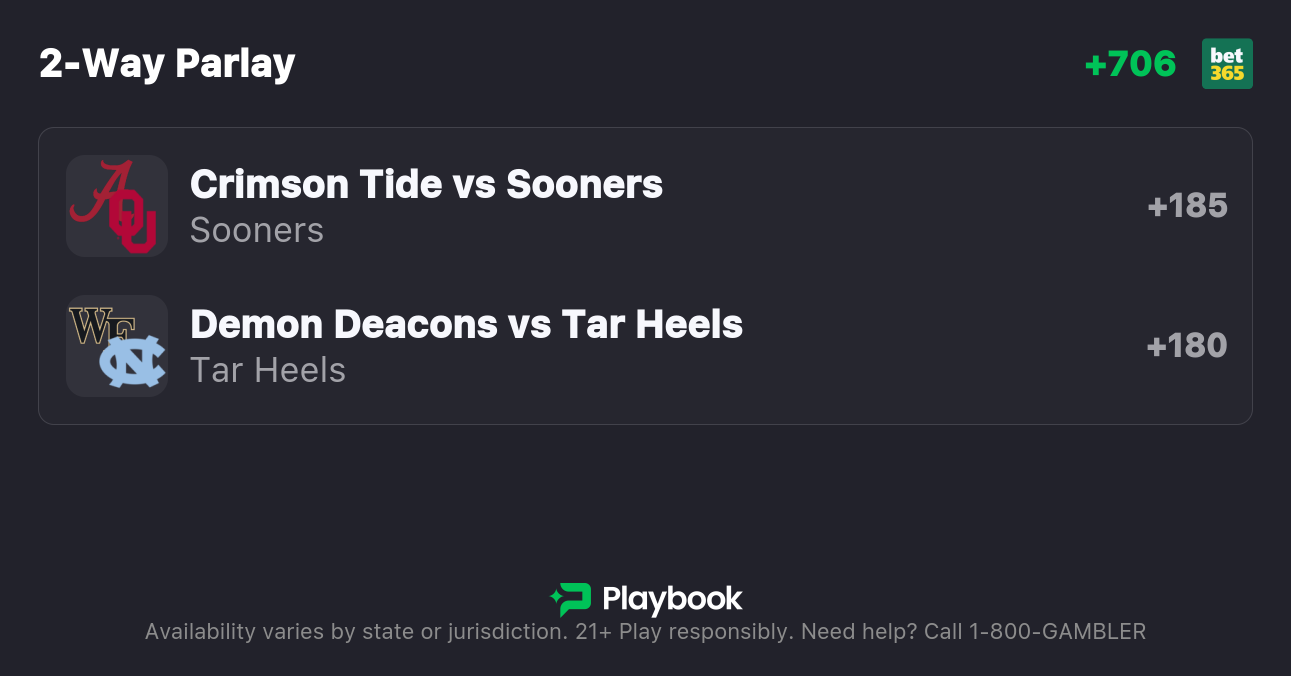Click the gray Tar Heels pick label
1291x676 pixels.
[268, 370]
